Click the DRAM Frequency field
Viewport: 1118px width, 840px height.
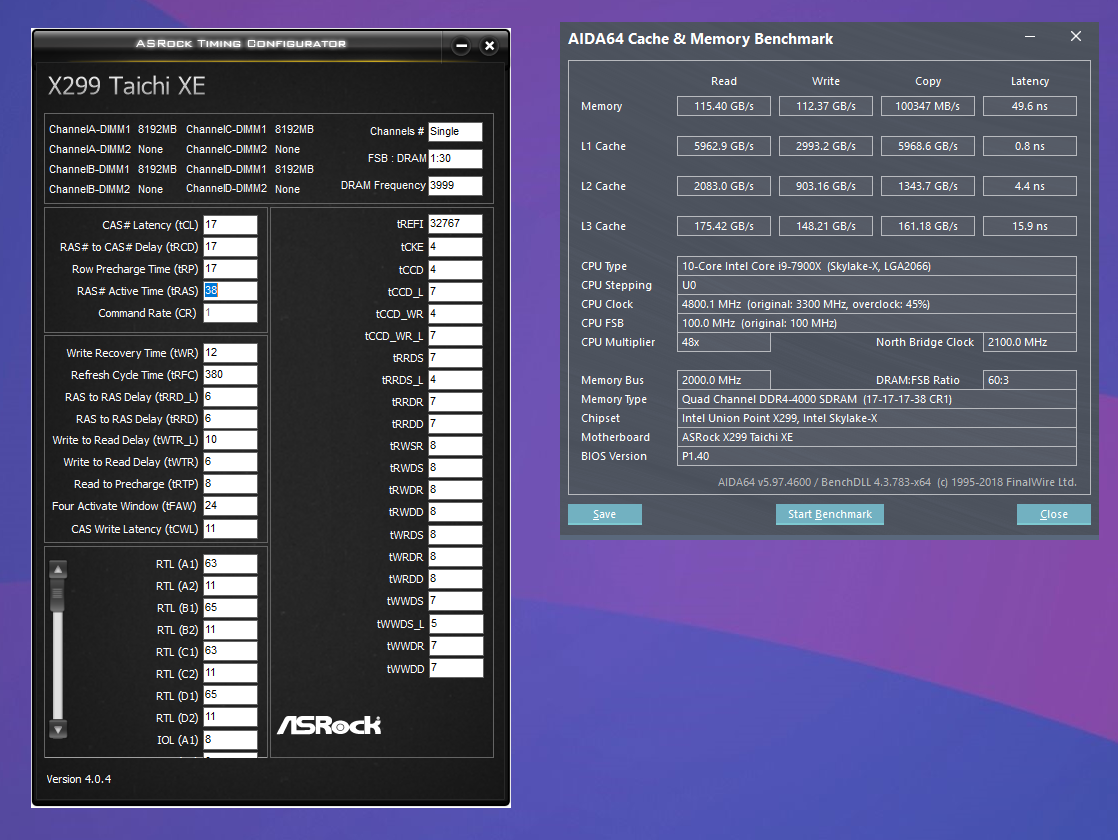coord(456,185)
